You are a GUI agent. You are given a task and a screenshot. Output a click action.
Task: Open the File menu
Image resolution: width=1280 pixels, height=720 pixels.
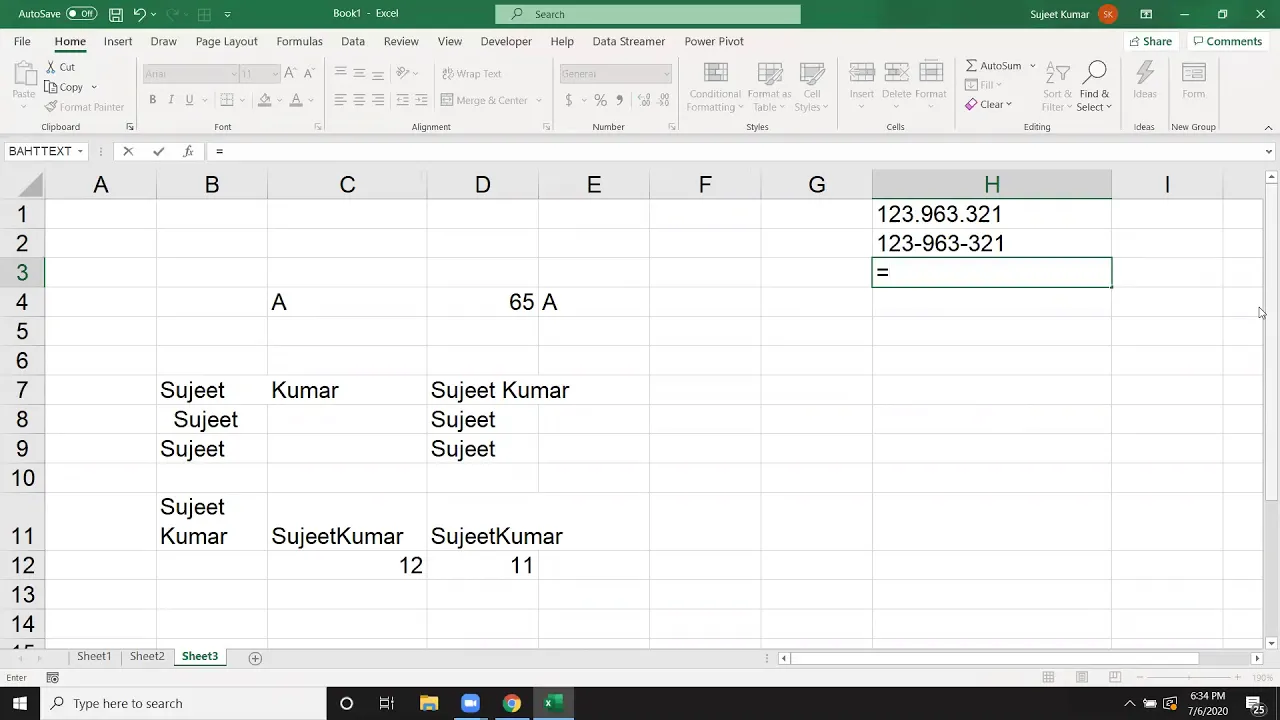pyautogui.click(x=22, y=41)
